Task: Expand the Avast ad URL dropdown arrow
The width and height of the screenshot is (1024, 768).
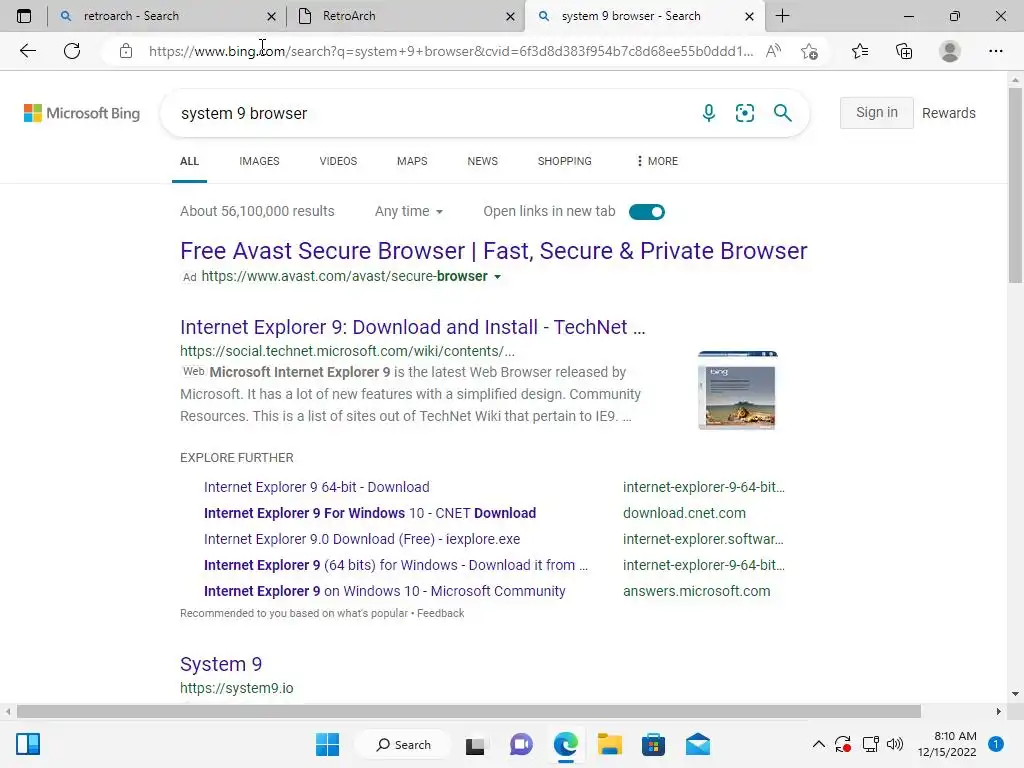Action: point(498,277)
